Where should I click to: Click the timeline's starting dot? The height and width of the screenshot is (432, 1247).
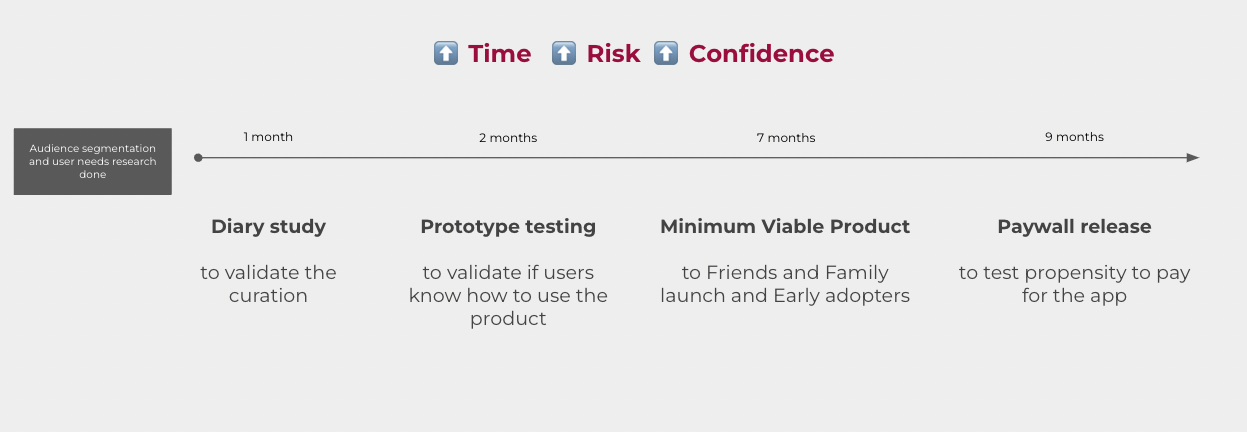pos(198,158)
